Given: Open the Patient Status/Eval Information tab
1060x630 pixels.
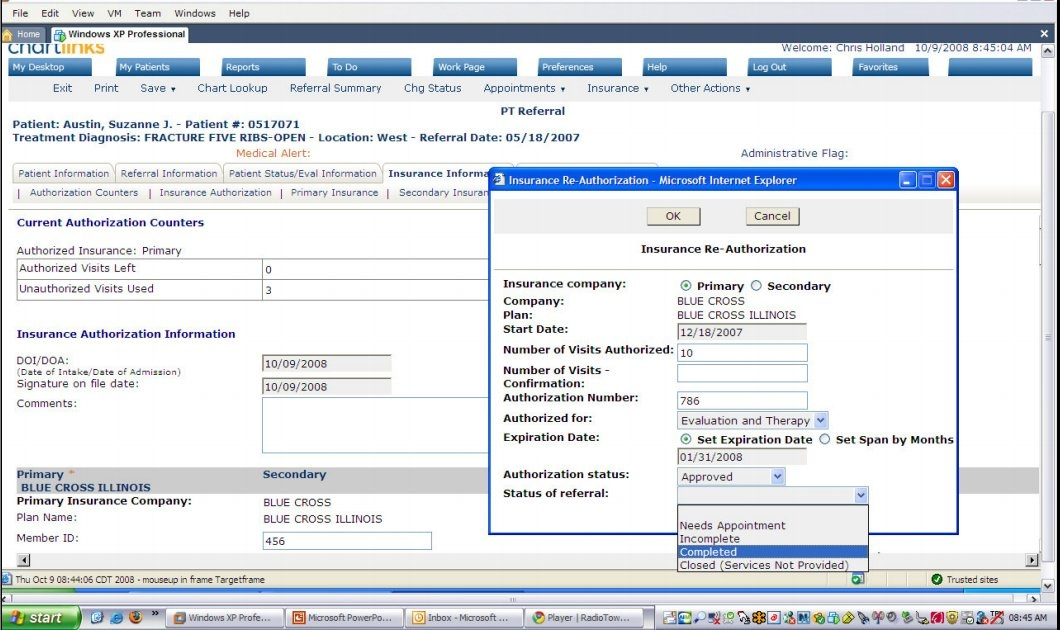Looking at the screenshot, I should coord(302,174).
